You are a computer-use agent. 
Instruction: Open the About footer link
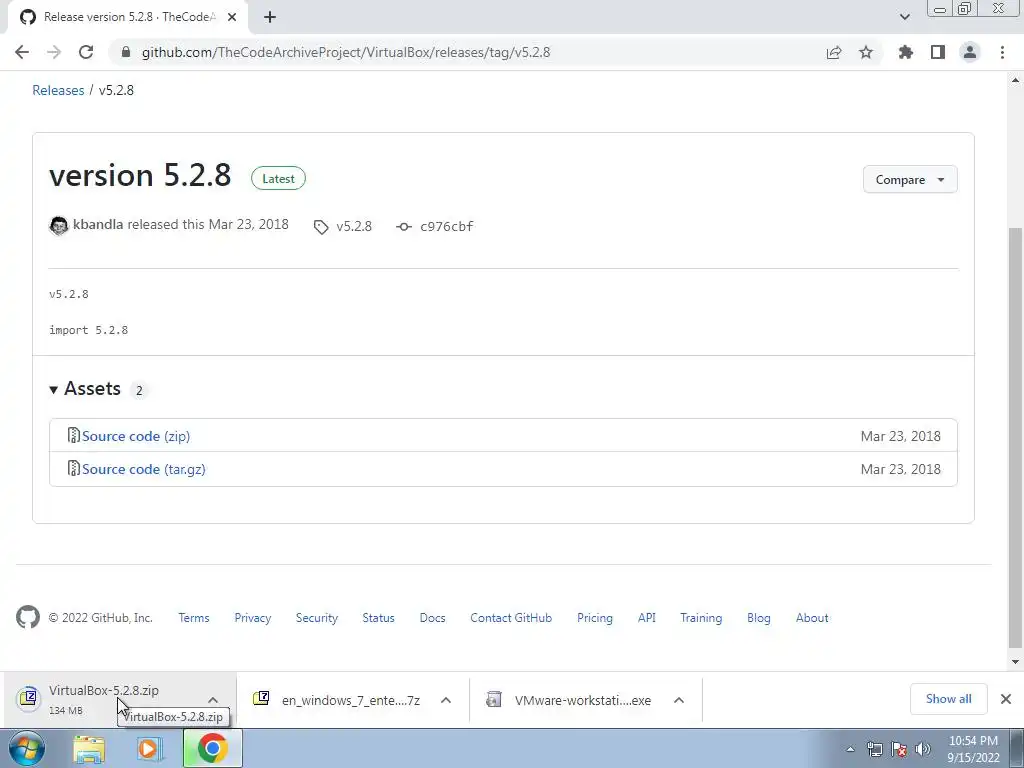pos(812,618)
